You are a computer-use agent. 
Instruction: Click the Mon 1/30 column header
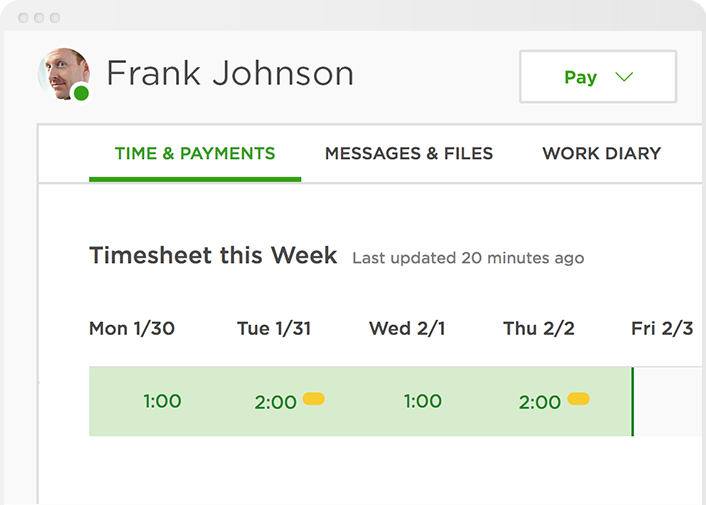point(131,328)
